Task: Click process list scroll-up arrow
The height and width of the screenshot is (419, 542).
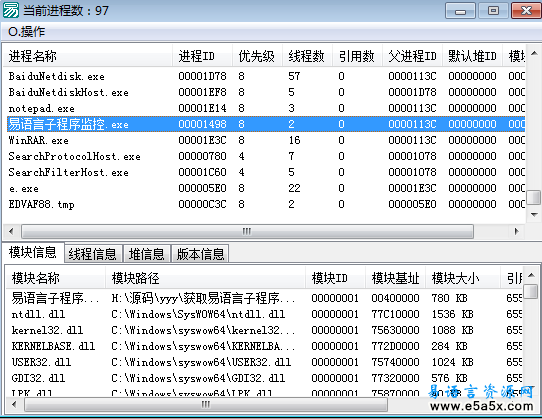Action: tap(534, 53)
